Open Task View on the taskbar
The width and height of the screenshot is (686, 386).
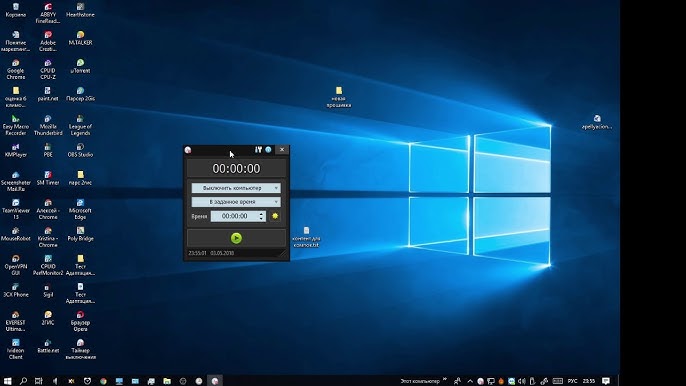point(38,381)
